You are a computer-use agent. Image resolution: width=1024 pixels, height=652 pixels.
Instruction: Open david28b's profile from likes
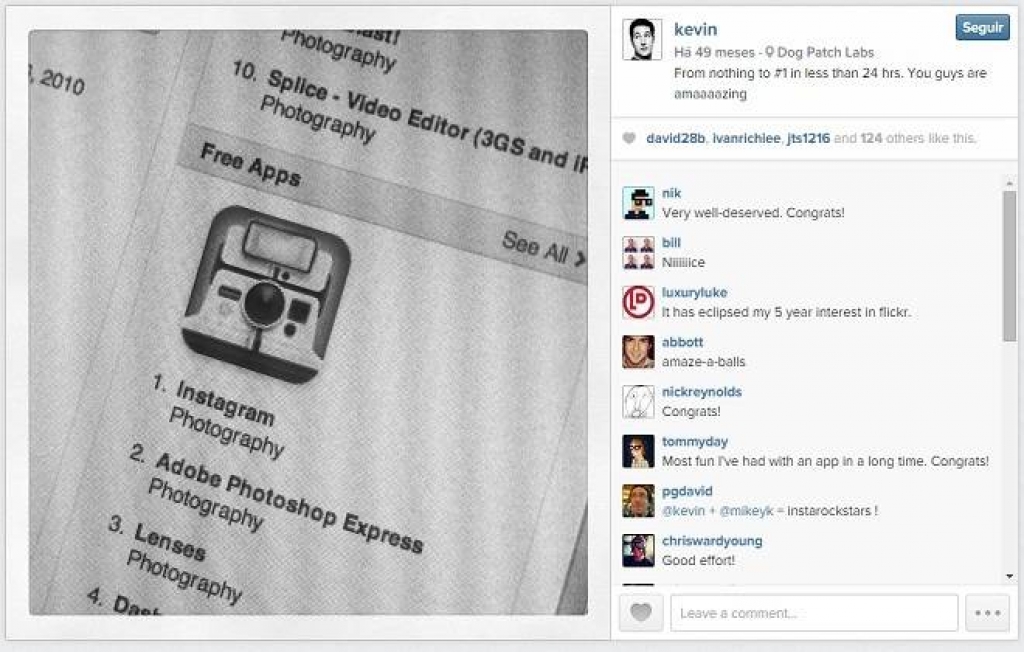click(x=675, y=138)
